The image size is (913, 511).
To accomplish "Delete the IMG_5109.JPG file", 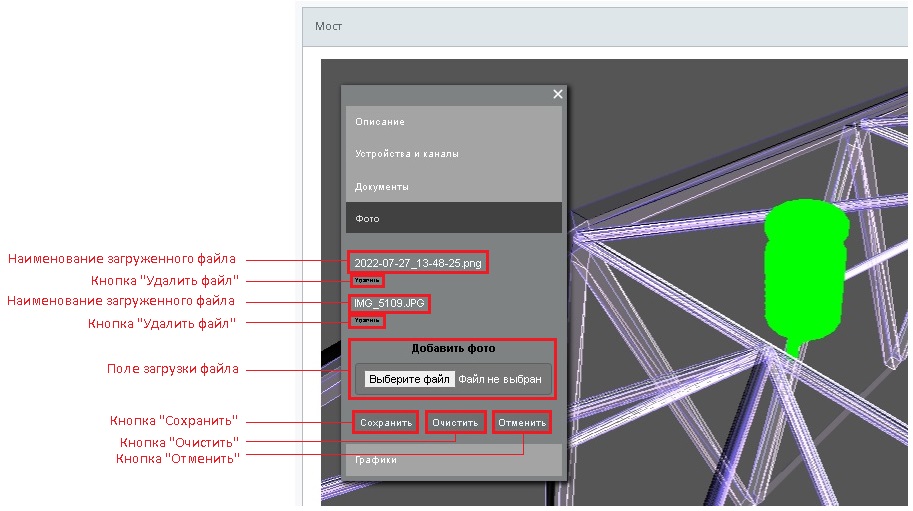I will coord(366,320).
